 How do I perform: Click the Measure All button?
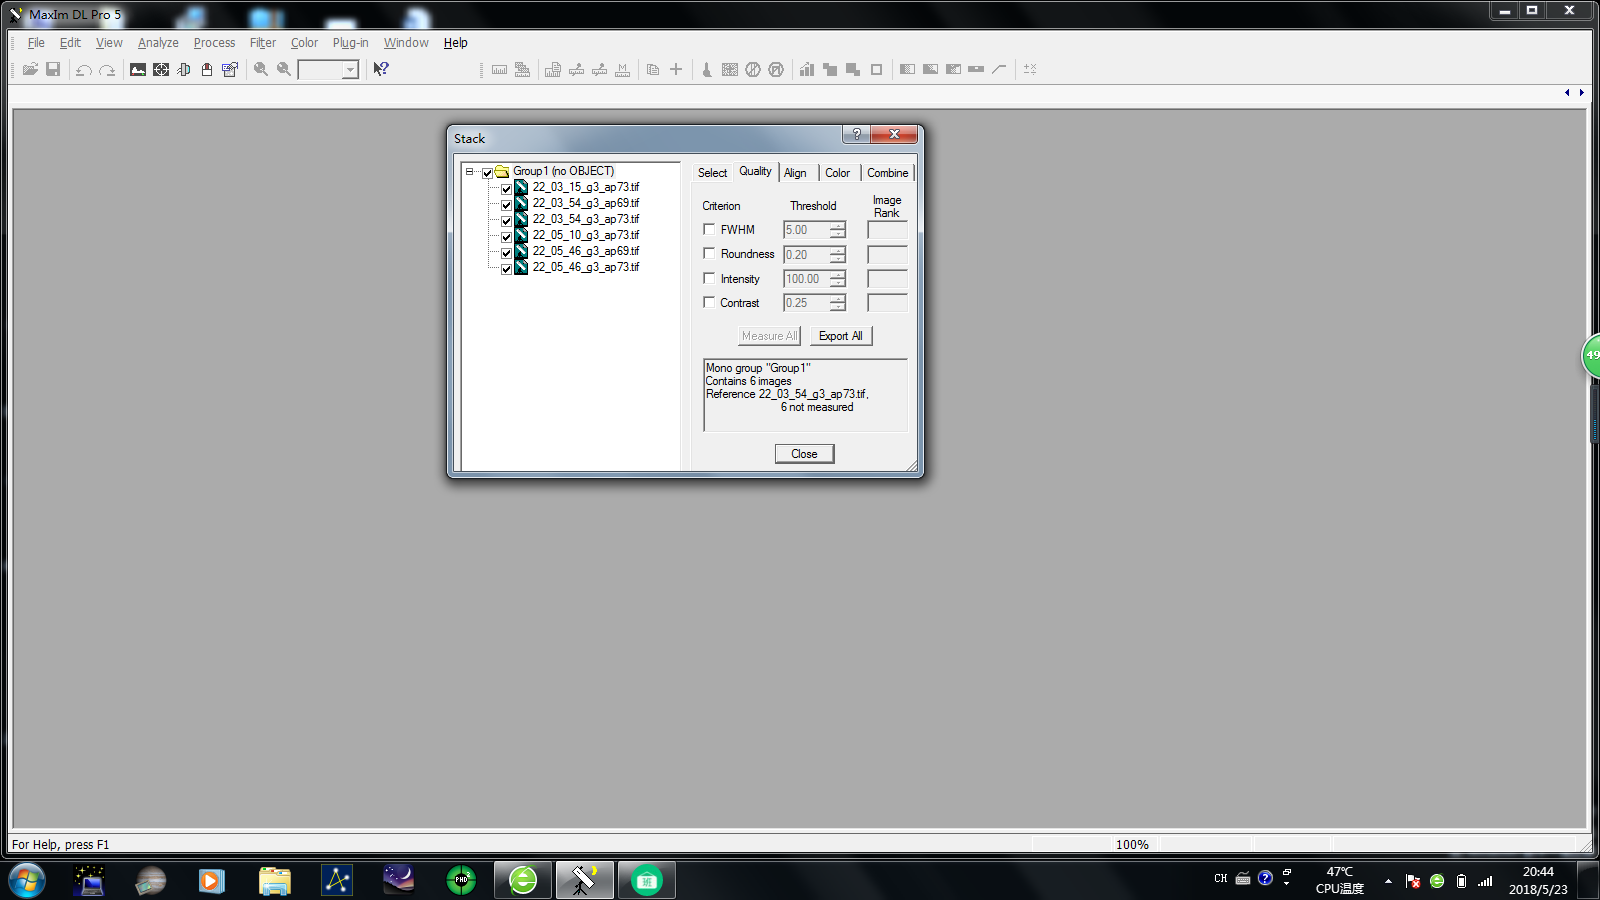pyautogui.click(x=769, y=336)
